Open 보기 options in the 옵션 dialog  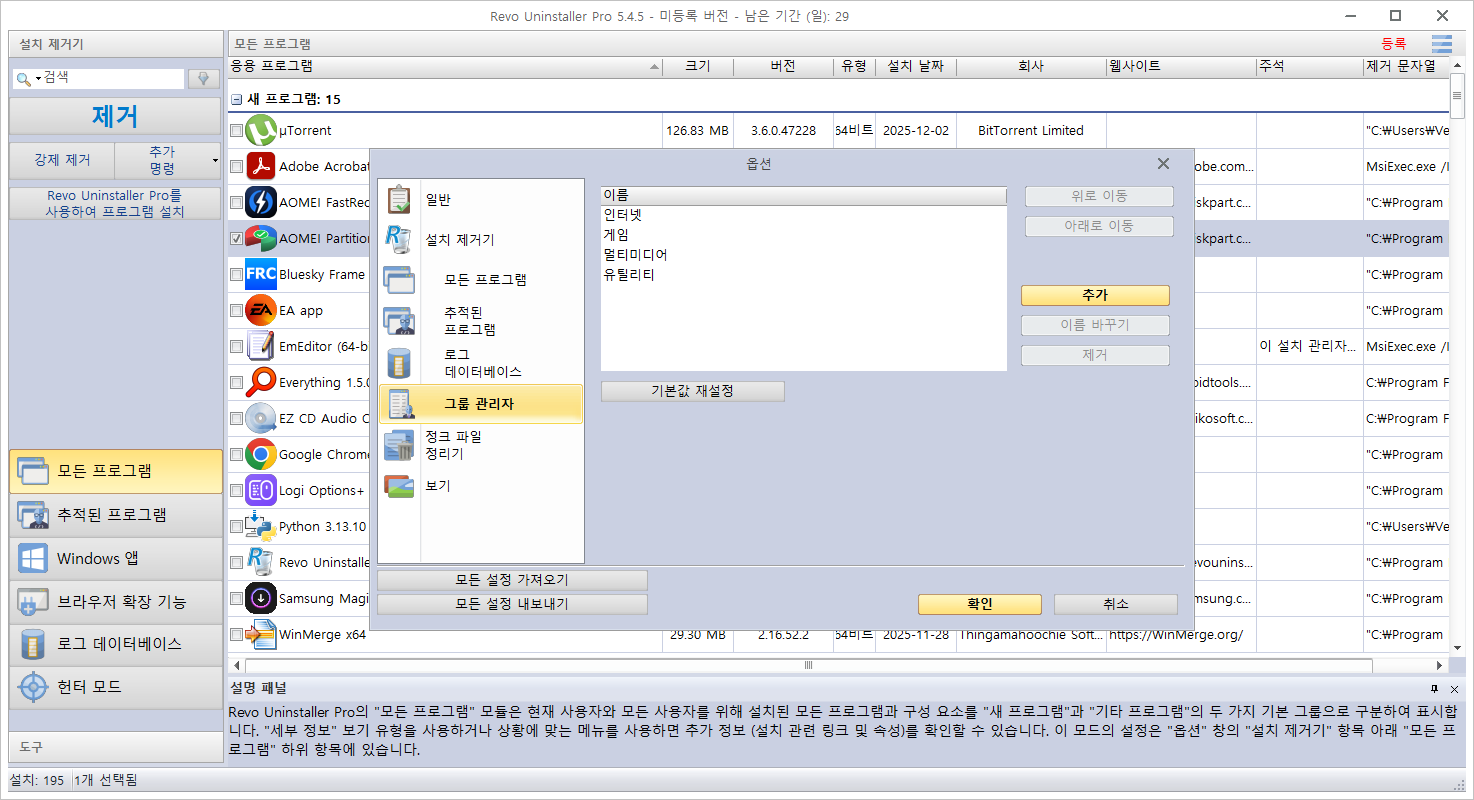(x=482, y=486)
